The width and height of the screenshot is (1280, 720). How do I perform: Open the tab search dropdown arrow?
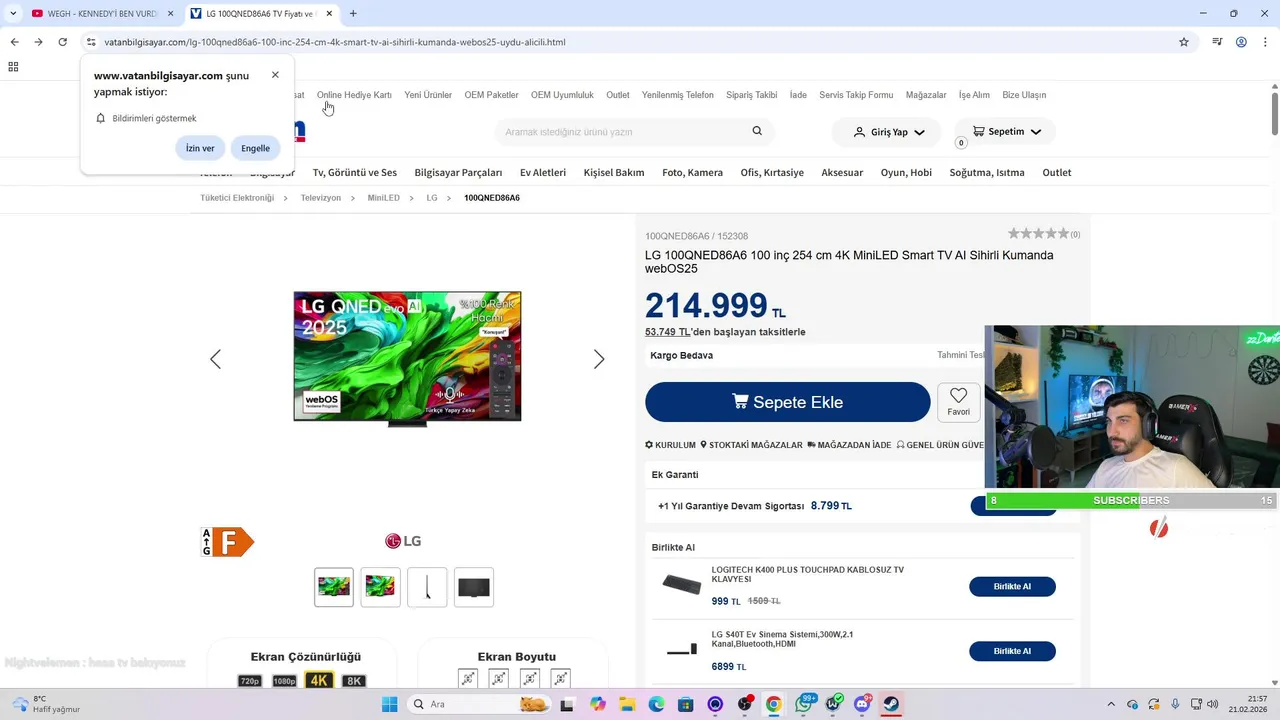12,14
